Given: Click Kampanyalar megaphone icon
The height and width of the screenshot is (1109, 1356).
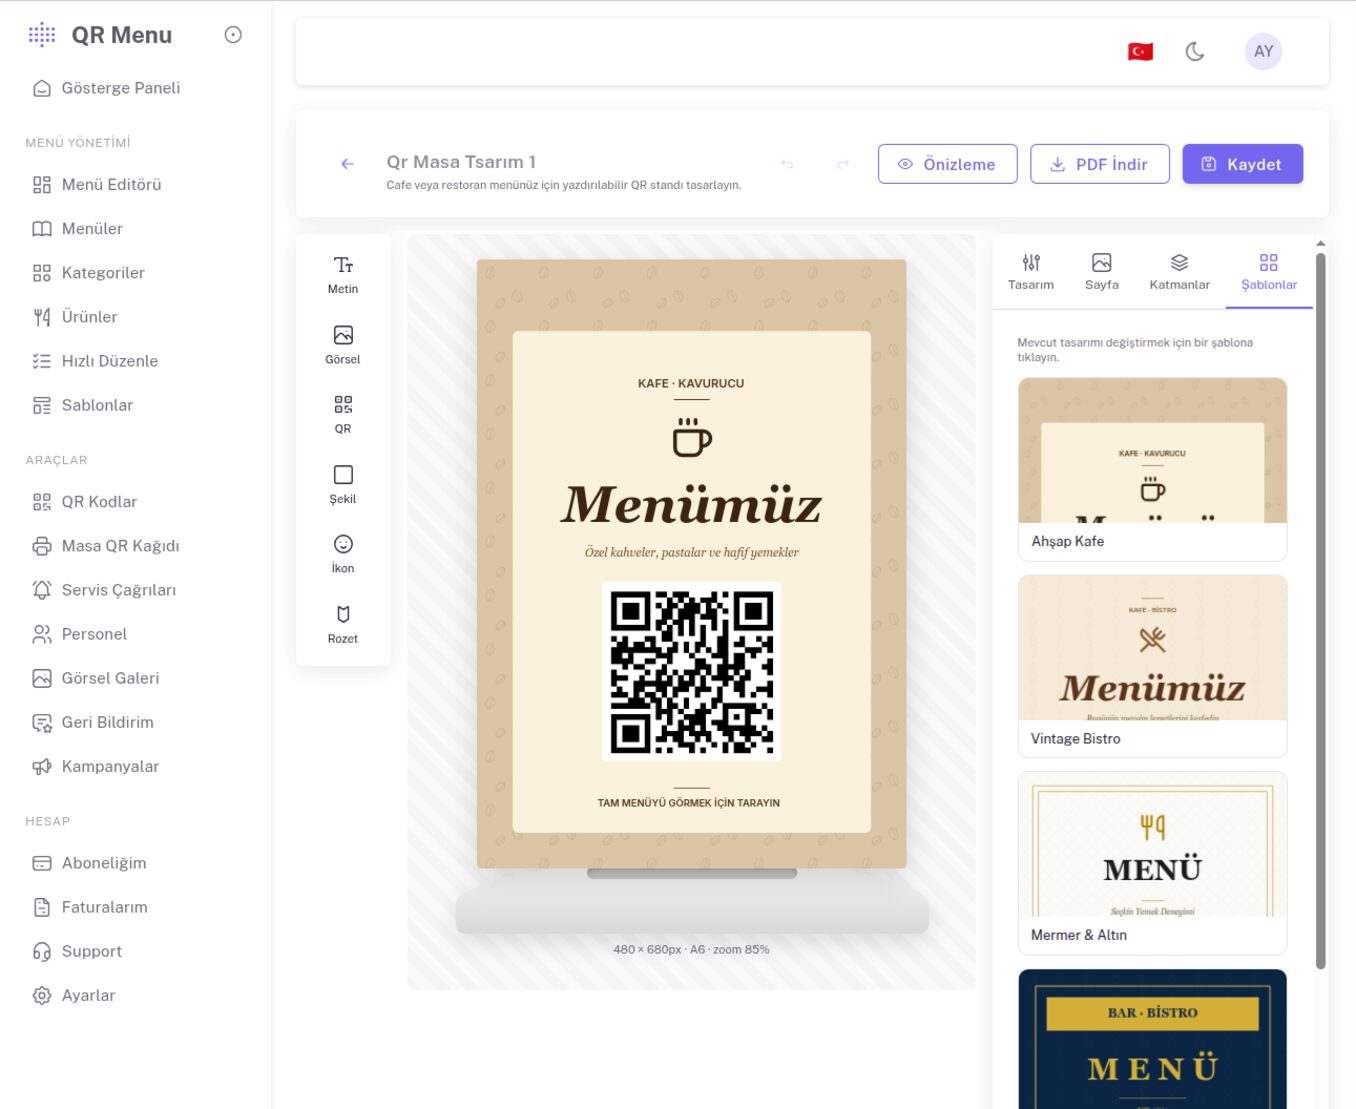Looking at the screenshot, I should click(x=42, y=766).
